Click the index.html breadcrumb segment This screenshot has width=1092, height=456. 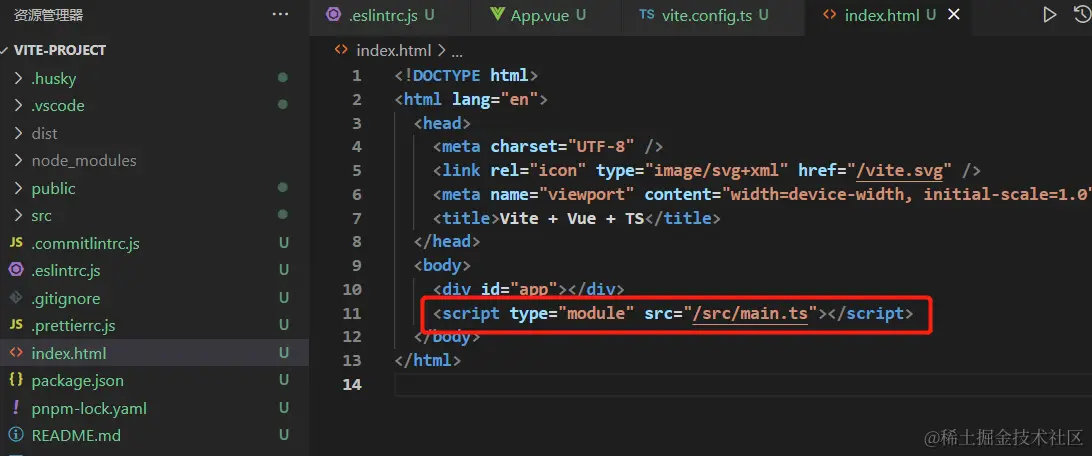pyautogui.click(x=393, y=51)
